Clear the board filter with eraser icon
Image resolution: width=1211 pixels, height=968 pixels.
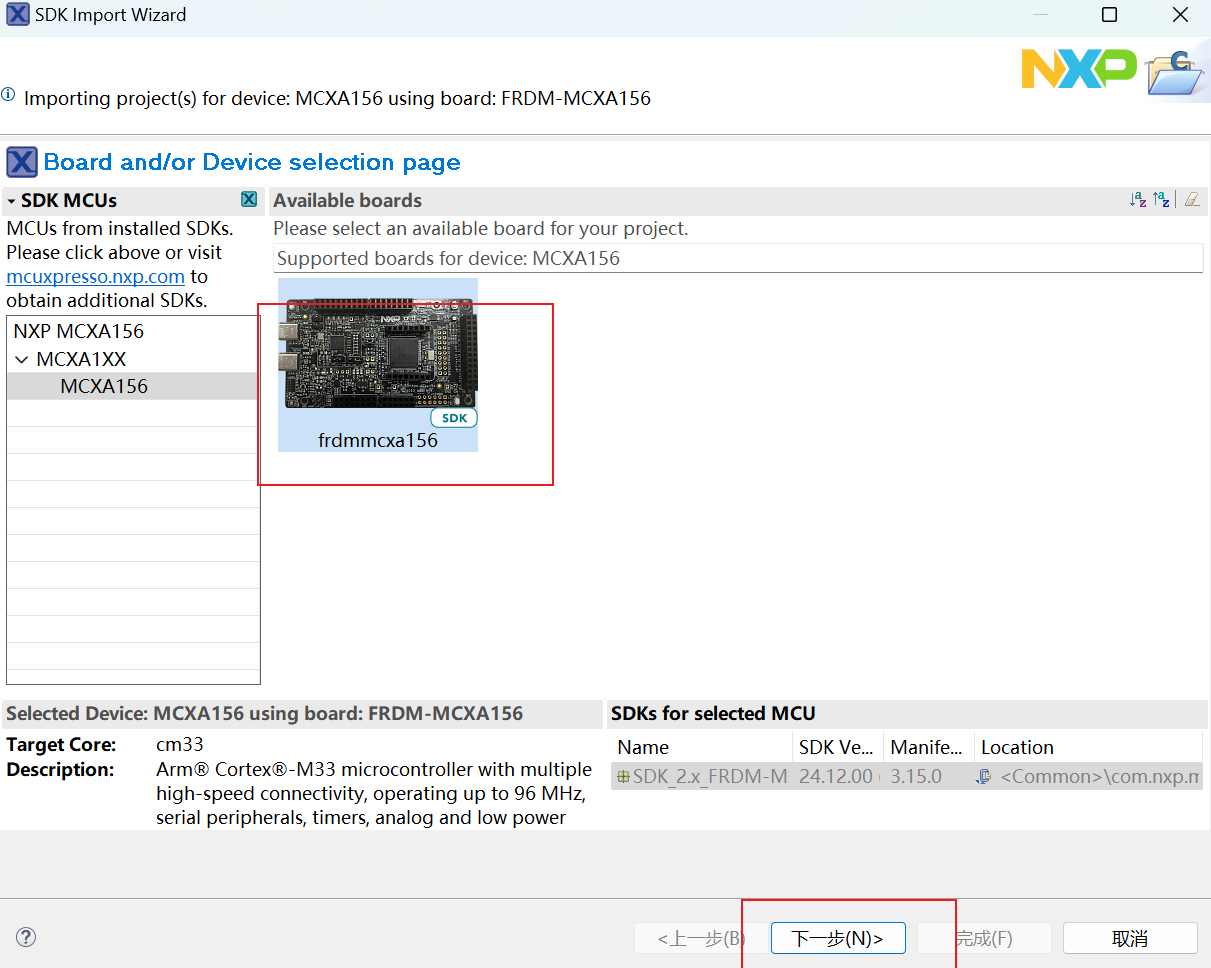click(1191, 200)
